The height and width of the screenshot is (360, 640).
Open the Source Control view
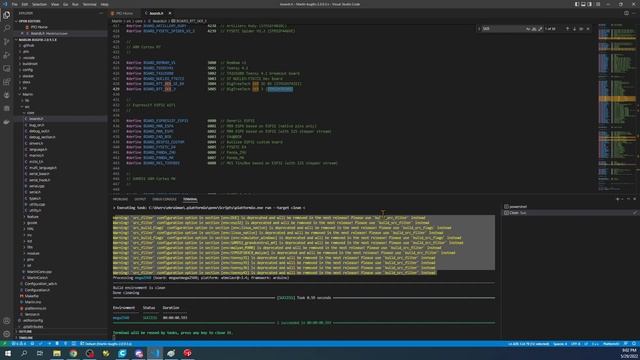[7, 42]
